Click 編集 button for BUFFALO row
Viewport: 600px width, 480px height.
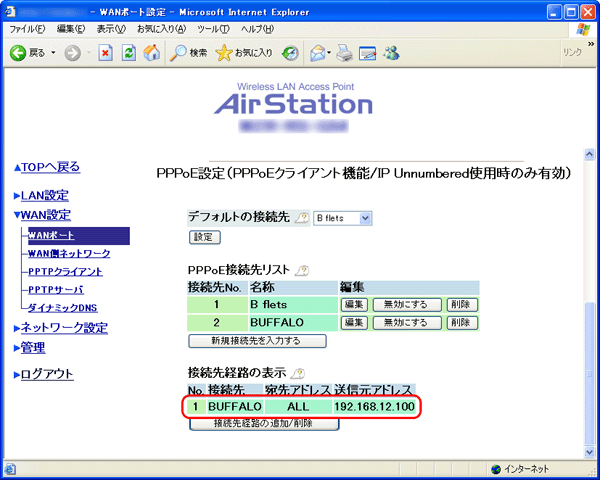tap(354, 323)
